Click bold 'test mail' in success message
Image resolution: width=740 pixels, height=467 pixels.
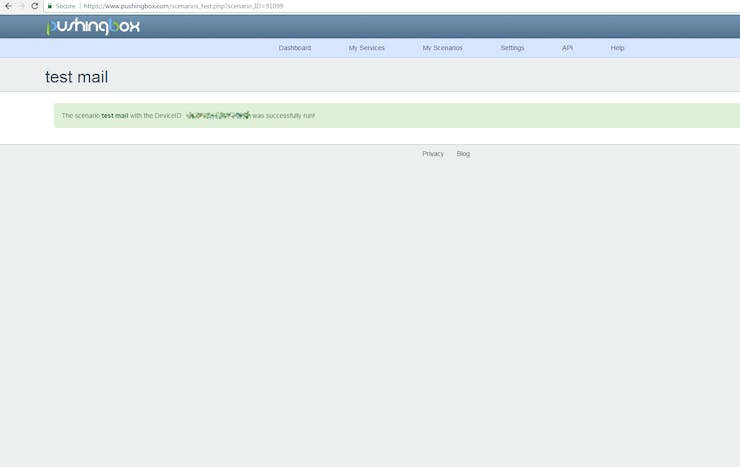(115, 116)
